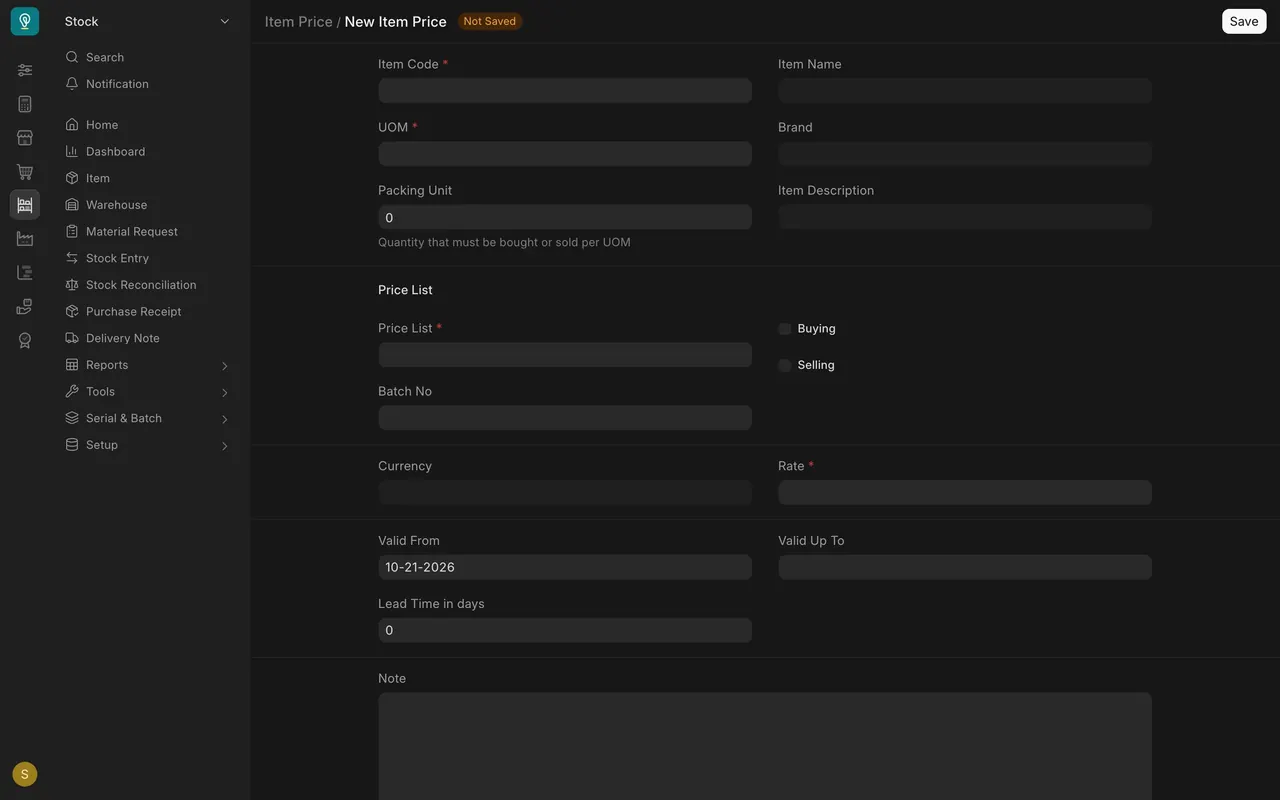
Task: Click the Batch No field
Action: [565, 418]
